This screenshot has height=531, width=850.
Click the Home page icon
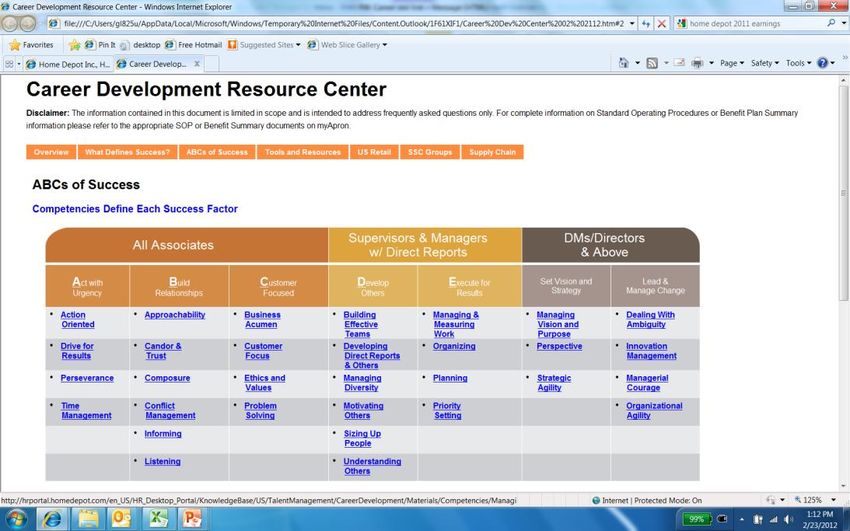(x=624, y=63)
